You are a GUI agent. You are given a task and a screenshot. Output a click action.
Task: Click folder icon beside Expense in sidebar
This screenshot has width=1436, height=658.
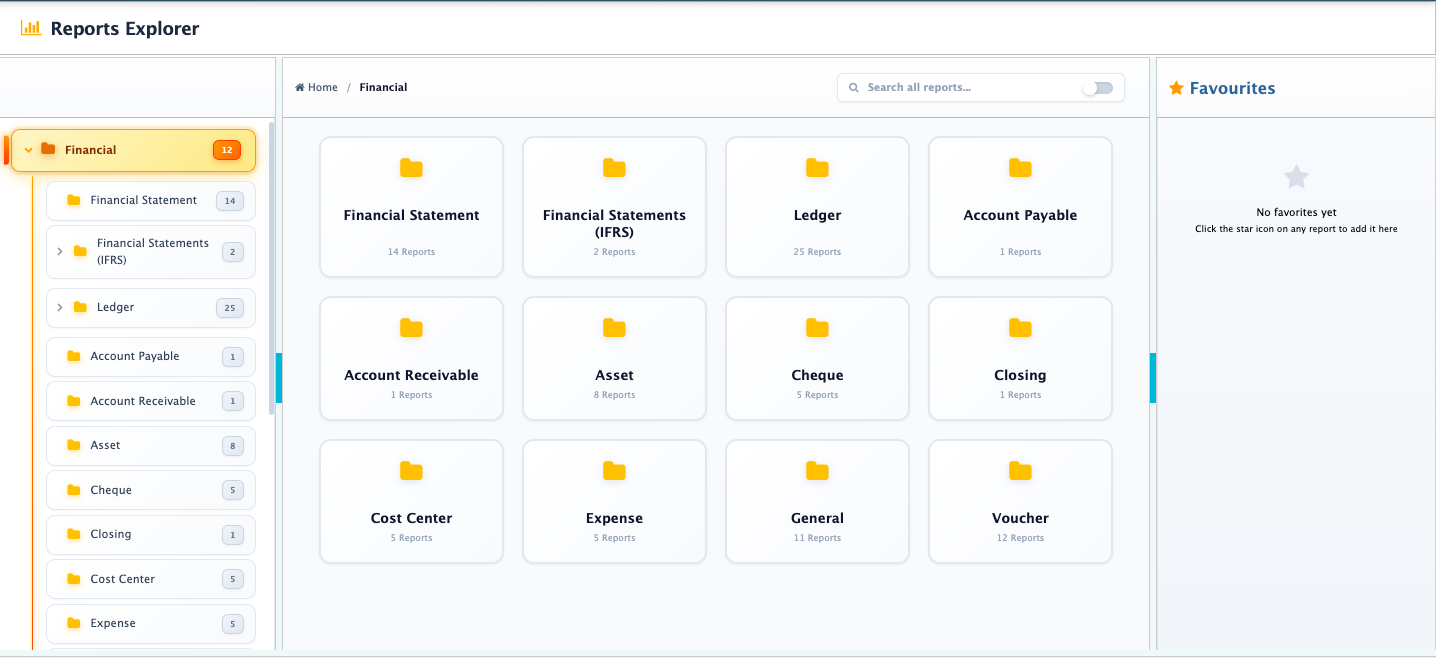coord(73,623)
